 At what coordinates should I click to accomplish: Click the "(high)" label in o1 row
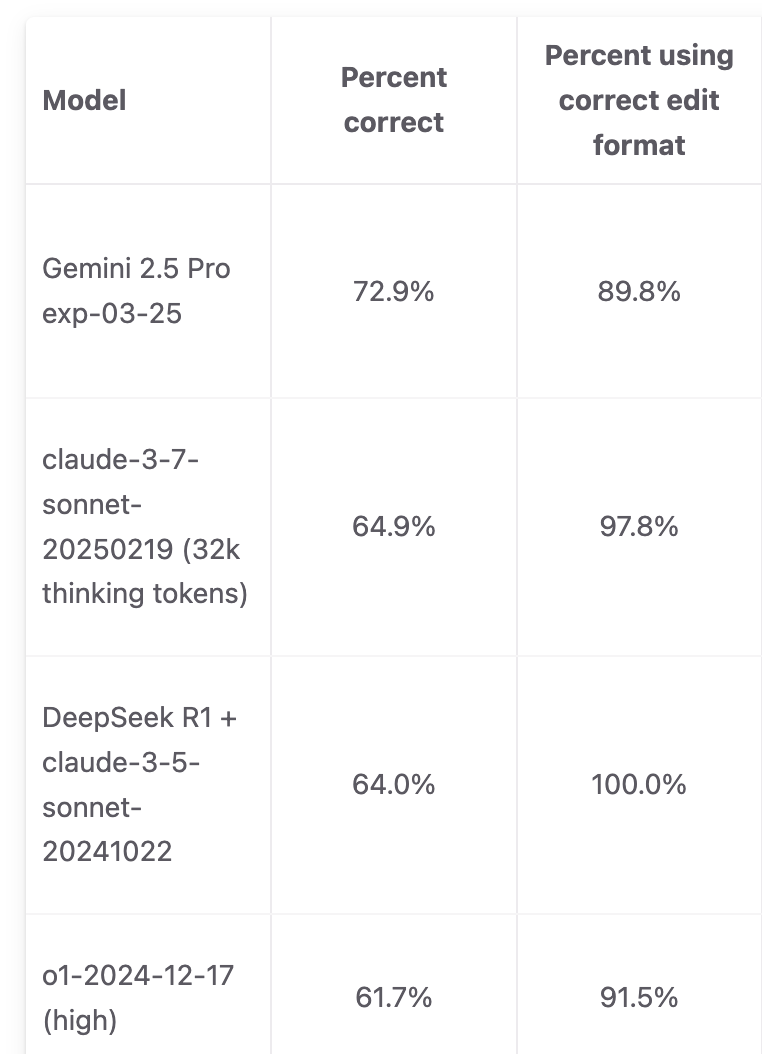point(80,1020)
